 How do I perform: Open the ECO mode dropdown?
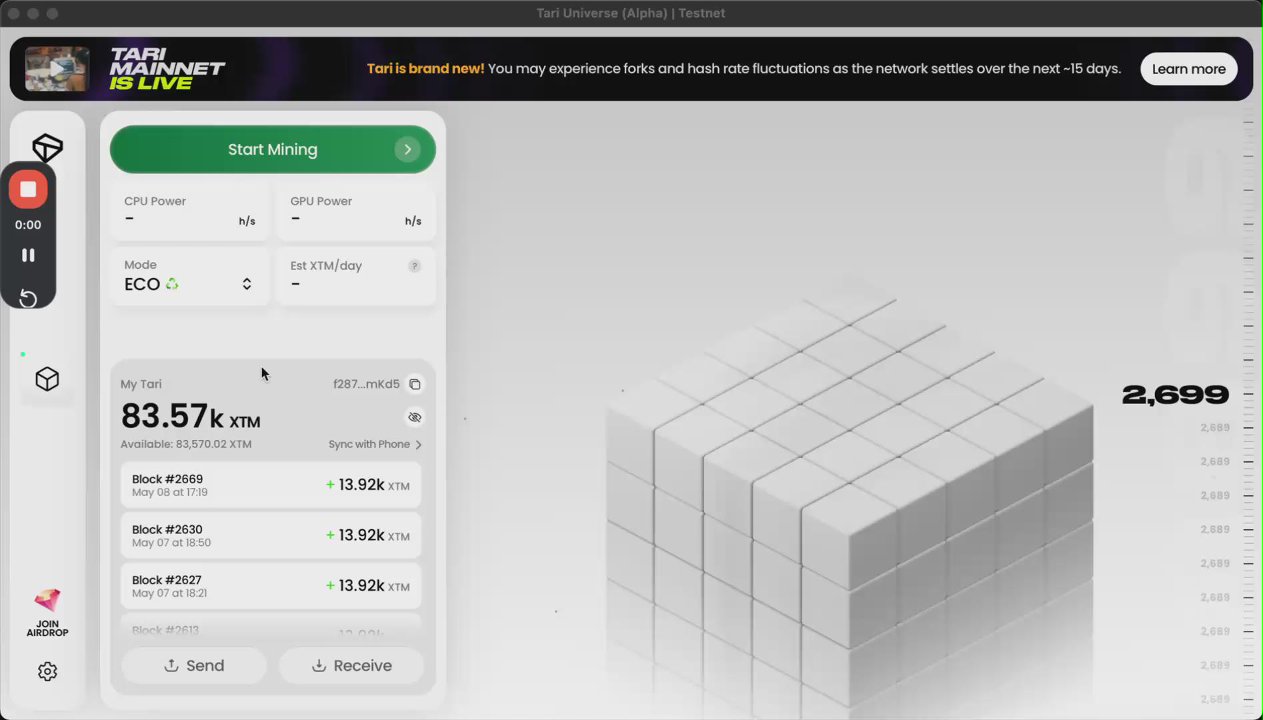coord(189,276)
